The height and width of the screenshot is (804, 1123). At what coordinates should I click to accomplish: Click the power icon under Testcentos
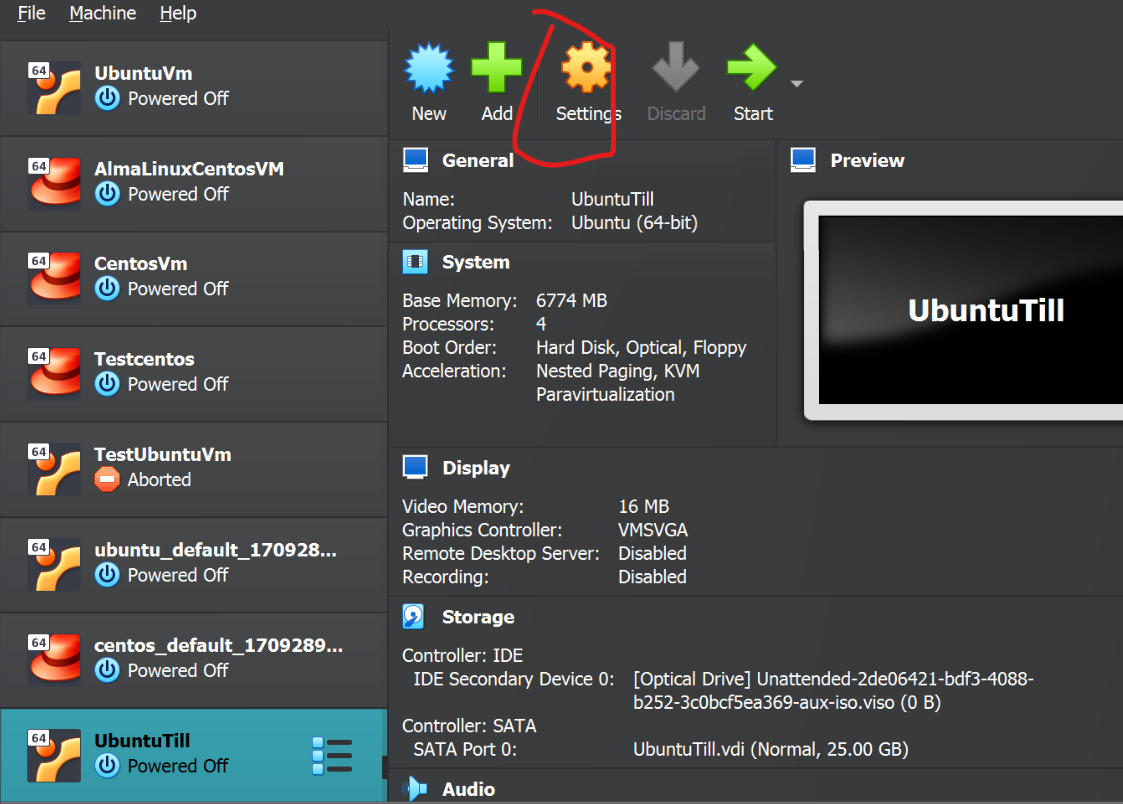[x=107, y=384]
